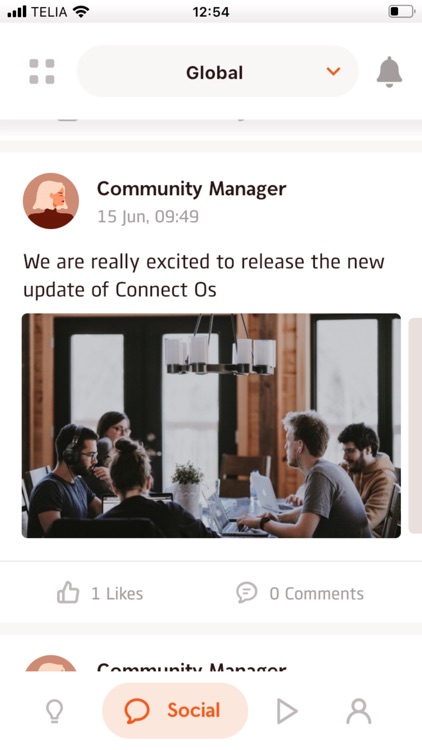Open the grid menu icon
Image resolution: width=422 pixels, height=750 pixels.
pyautogui.click(x=42, y=72)
